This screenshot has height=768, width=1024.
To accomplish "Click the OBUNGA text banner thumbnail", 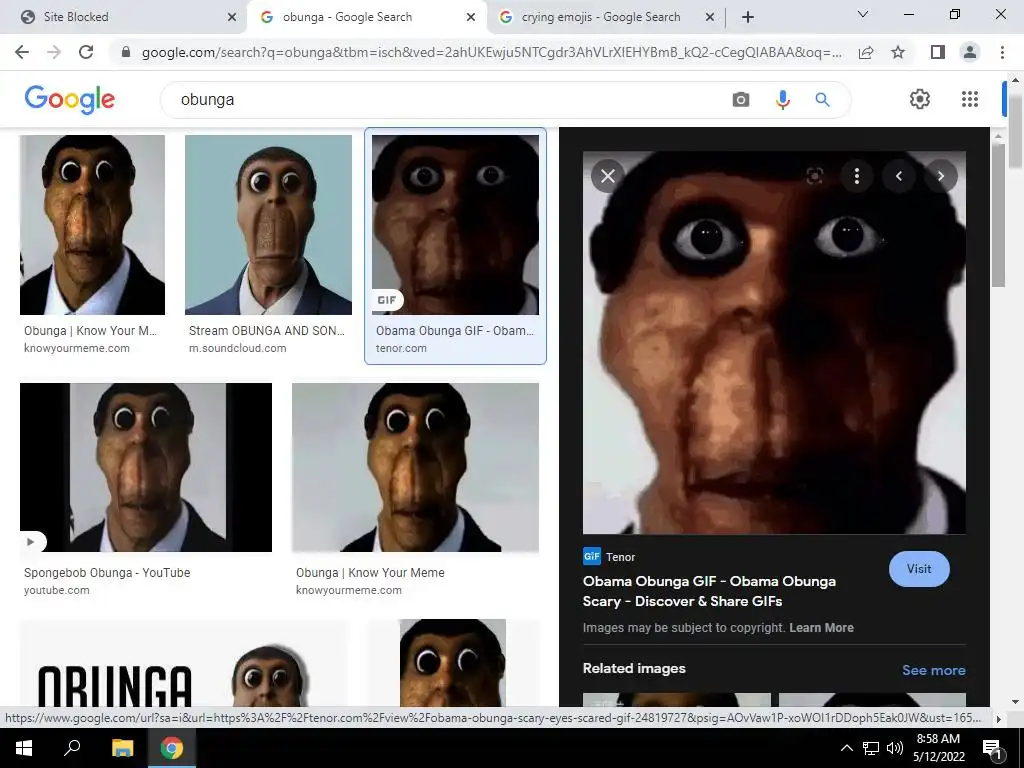I will (184, 663).
